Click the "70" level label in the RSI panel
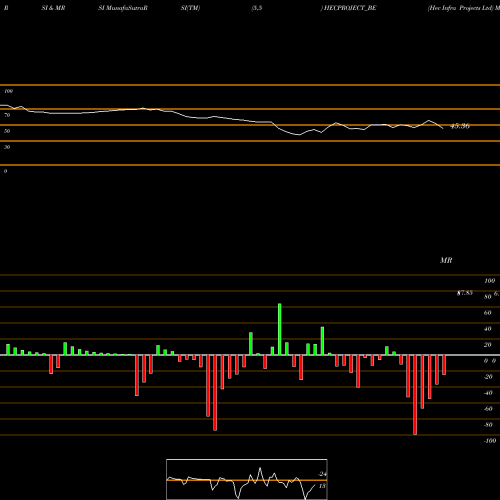The height and width of the screenshot is (500, 500). pyautogui.click(x=7, y=115)
